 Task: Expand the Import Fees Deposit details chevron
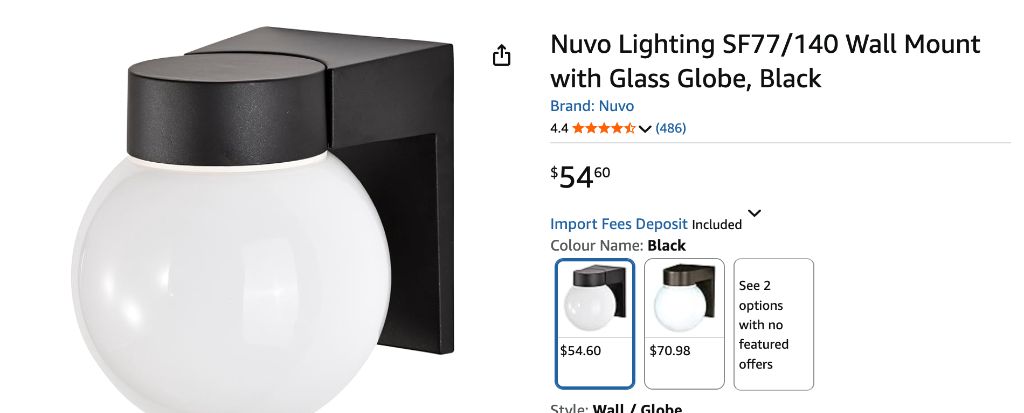click(x=754, y=213)
